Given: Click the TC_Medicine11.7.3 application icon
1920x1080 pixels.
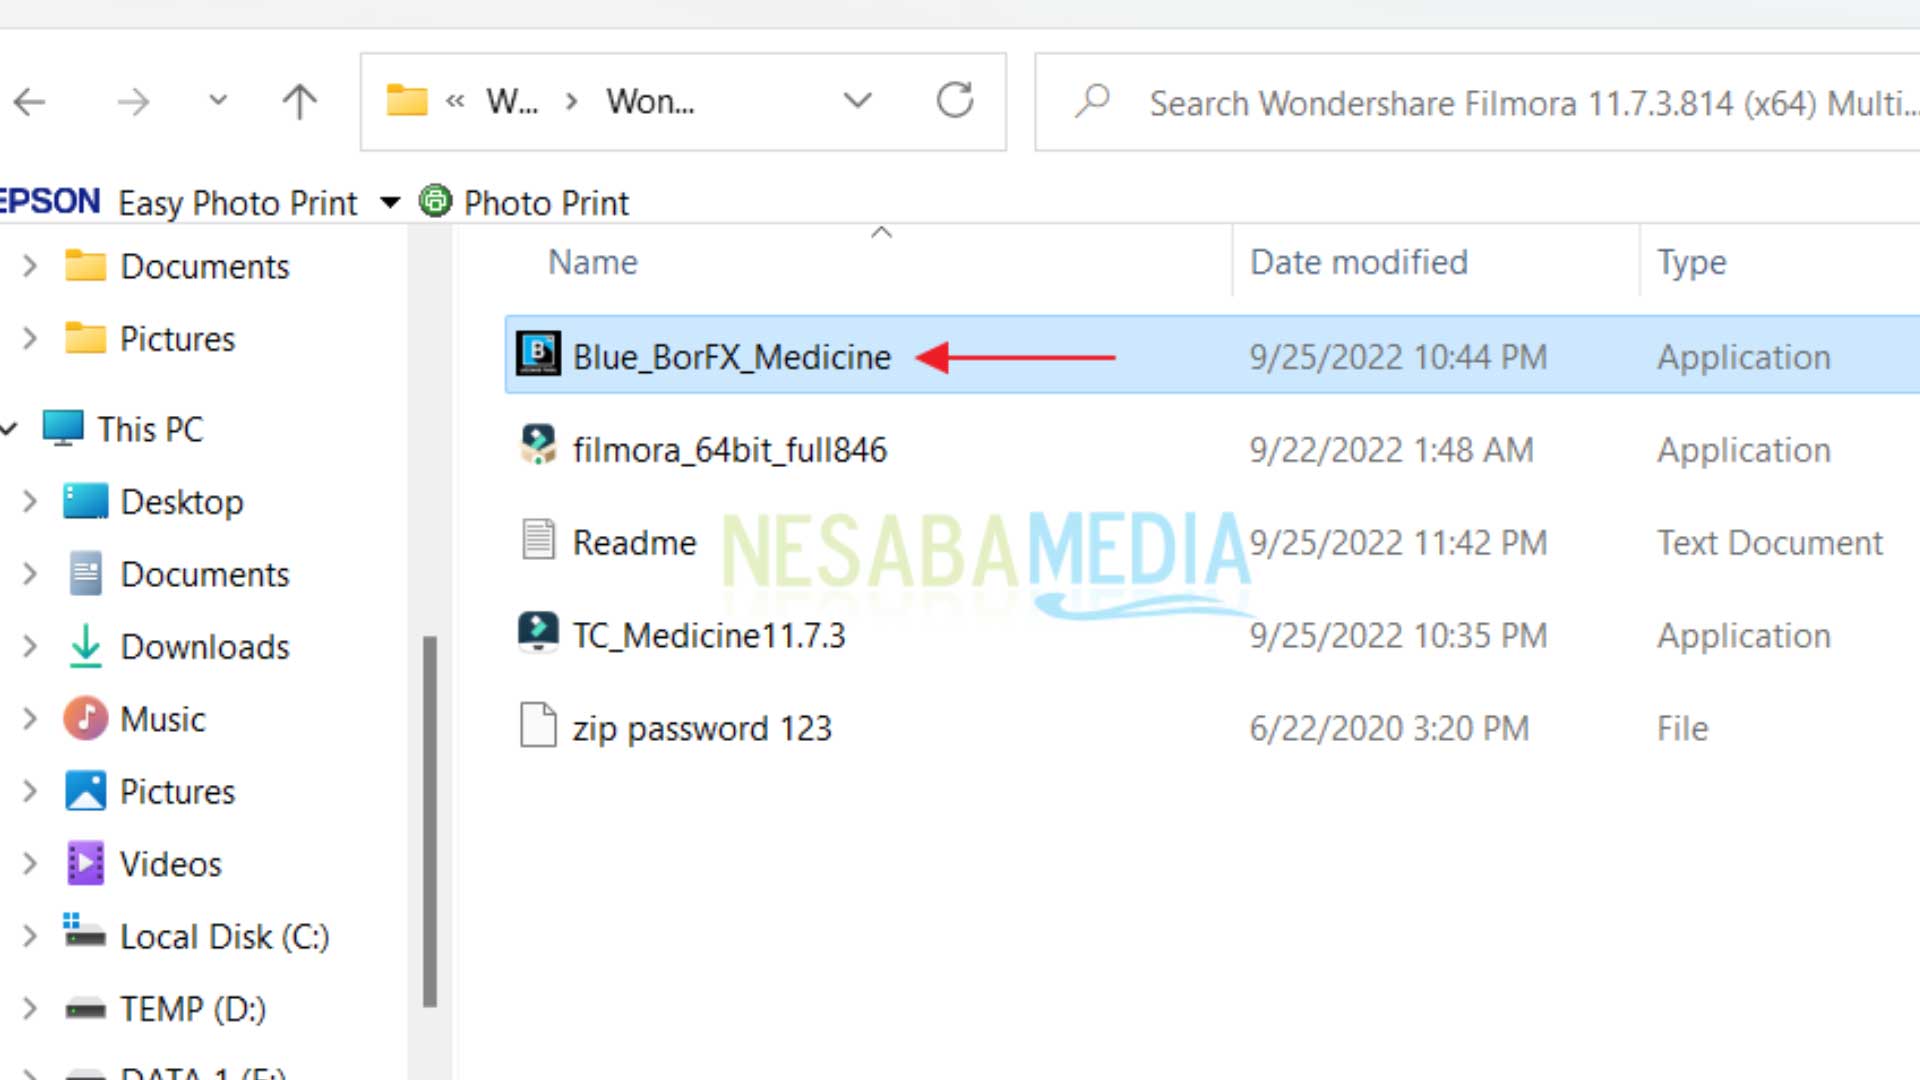Looking at the screenshot, I should pyautogui.click(x=538, y=632).
